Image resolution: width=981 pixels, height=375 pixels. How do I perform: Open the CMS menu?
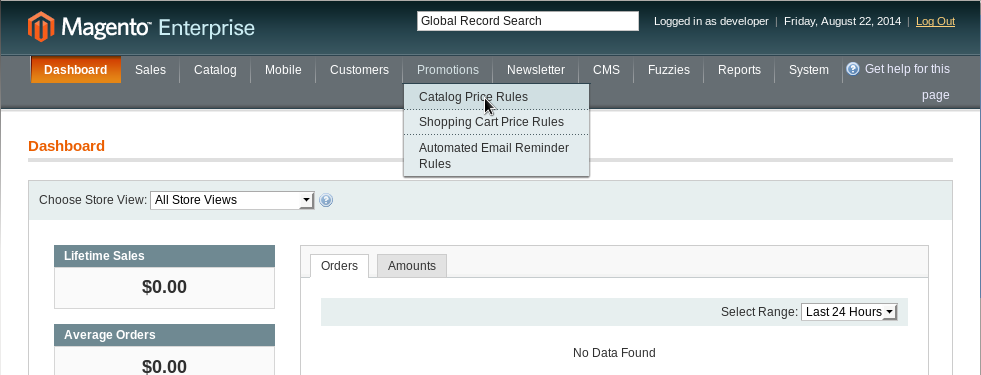click(x=606, y=69)
